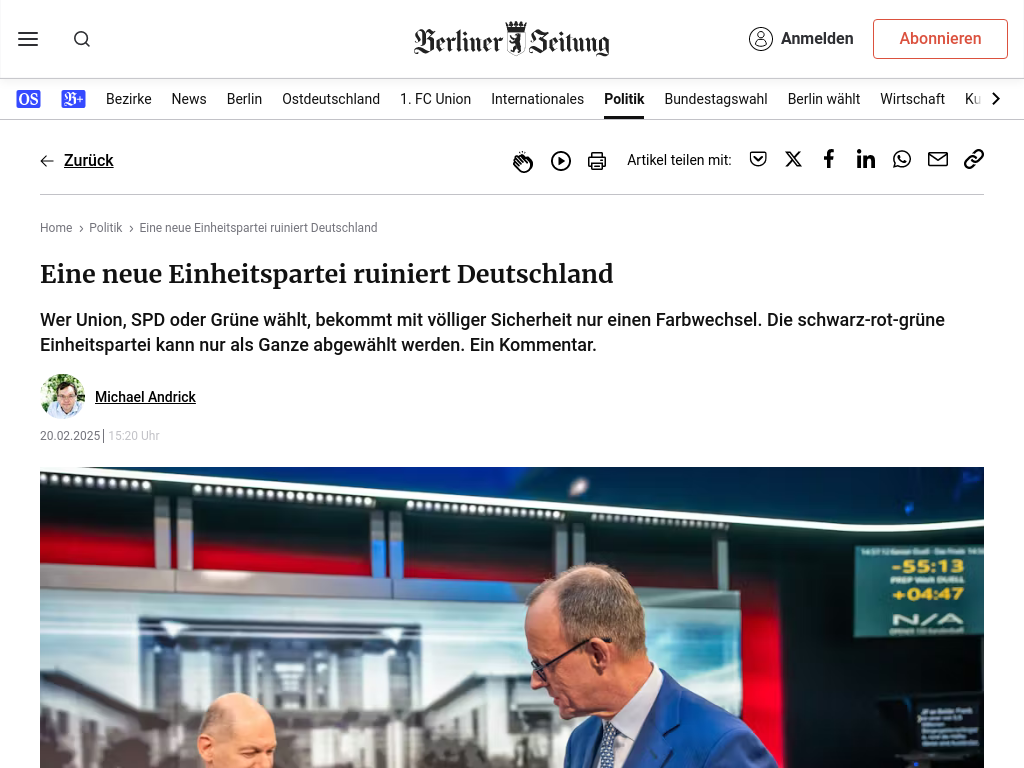Applaud article with clapping hands icon
Screen dimensions: 1024x768
(x=522, y=161)
